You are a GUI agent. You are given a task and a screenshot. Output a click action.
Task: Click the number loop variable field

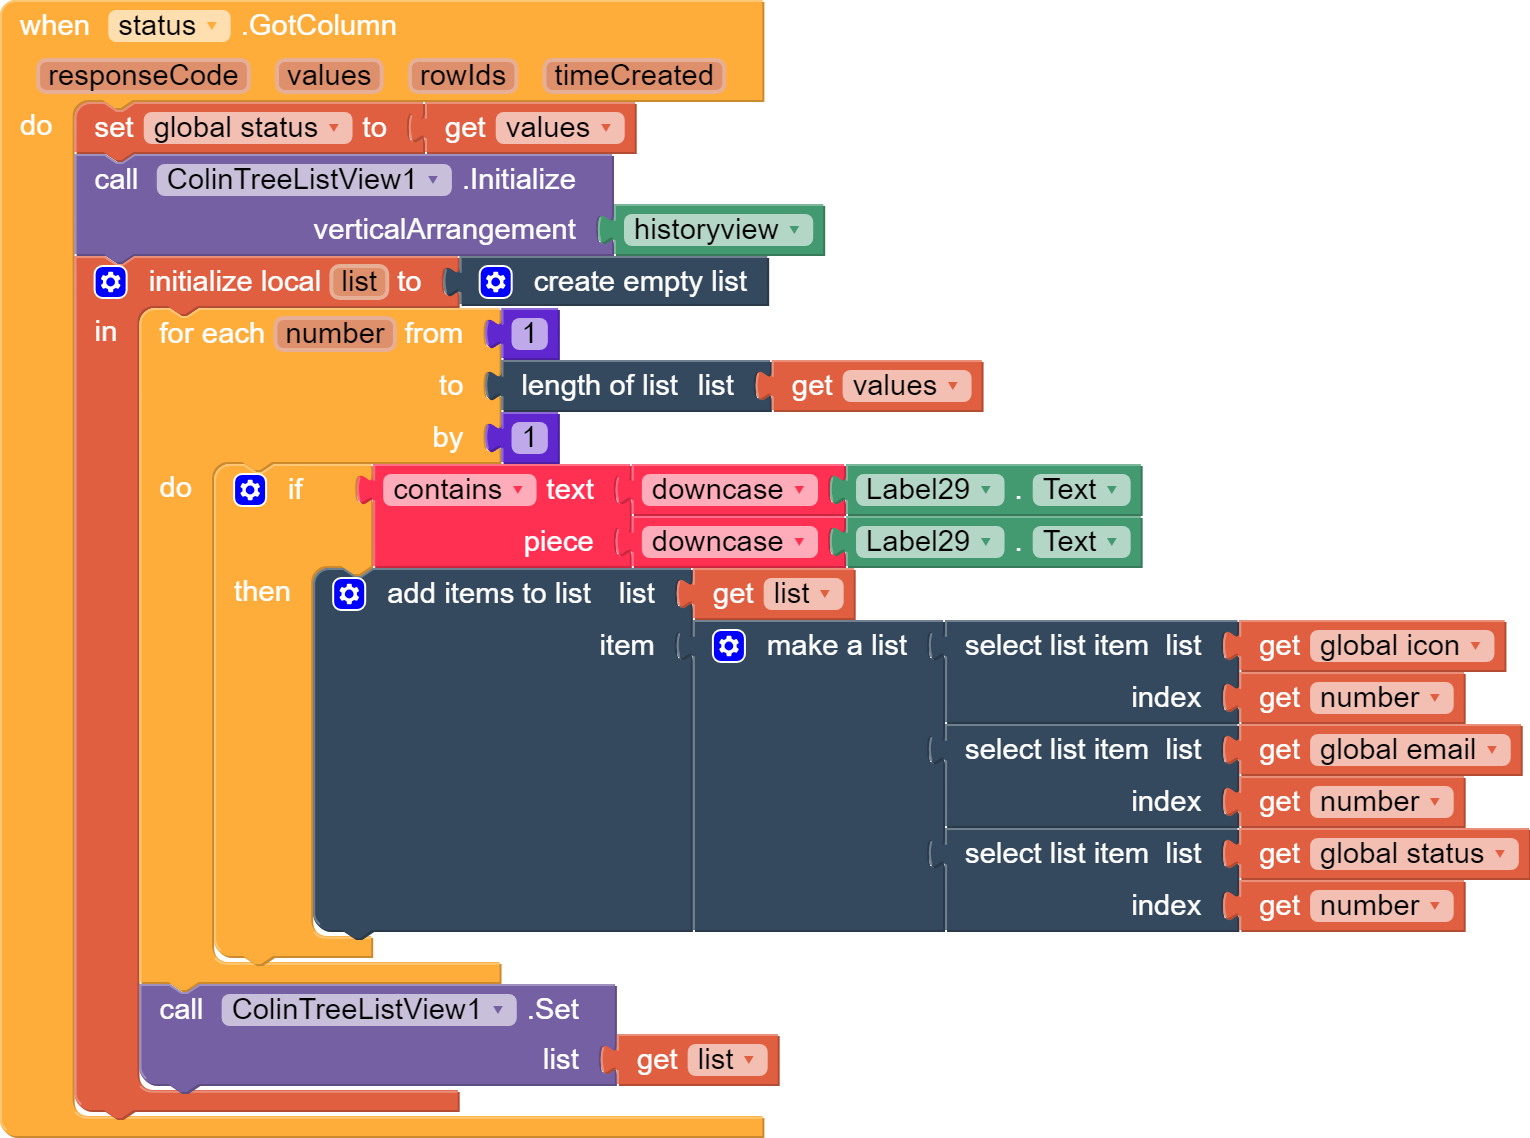[x=335, y=334]
